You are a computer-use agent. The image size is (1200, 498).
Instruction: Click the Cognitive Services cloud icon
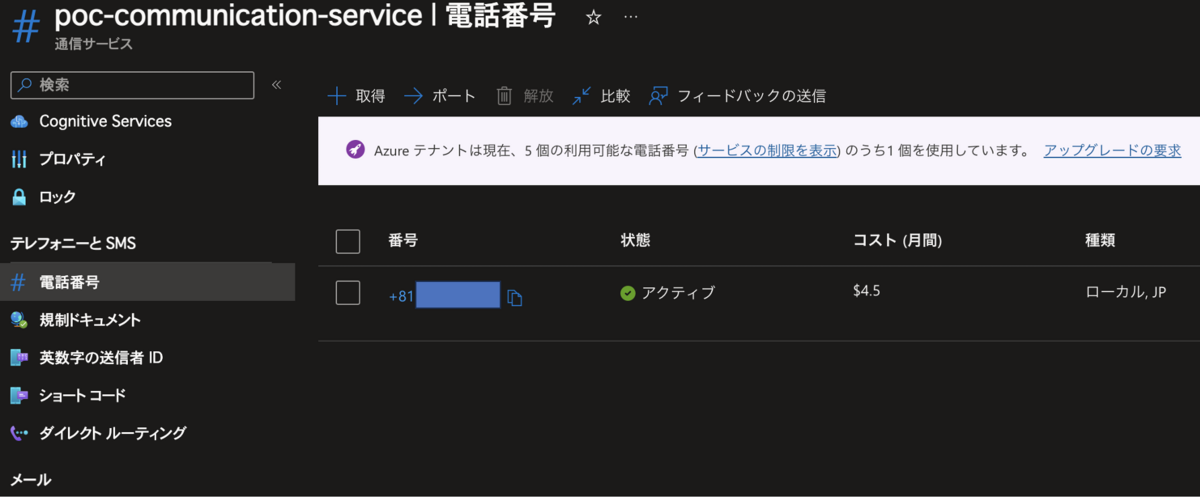[18, 122]
